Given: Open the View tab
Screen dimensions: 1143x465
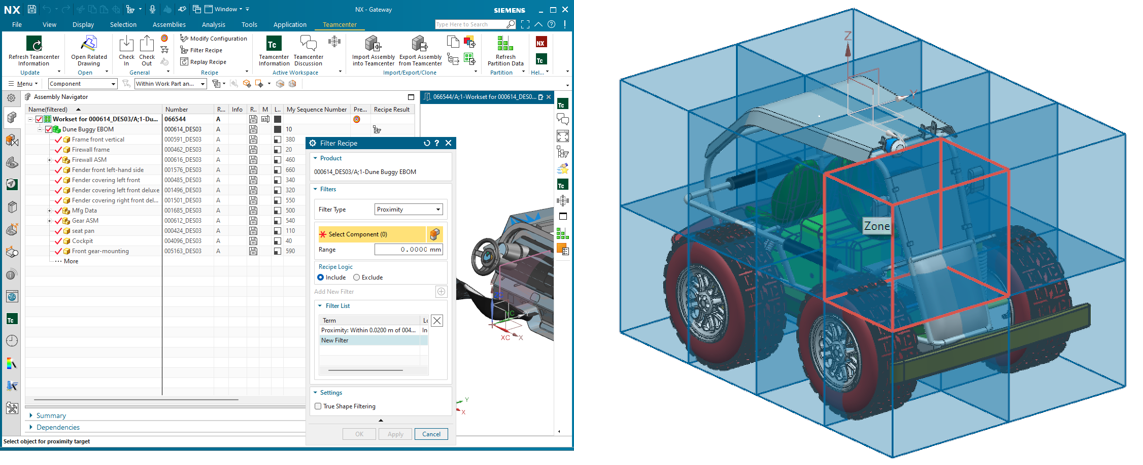Looking at the screenshot, I should click(50, 24).
